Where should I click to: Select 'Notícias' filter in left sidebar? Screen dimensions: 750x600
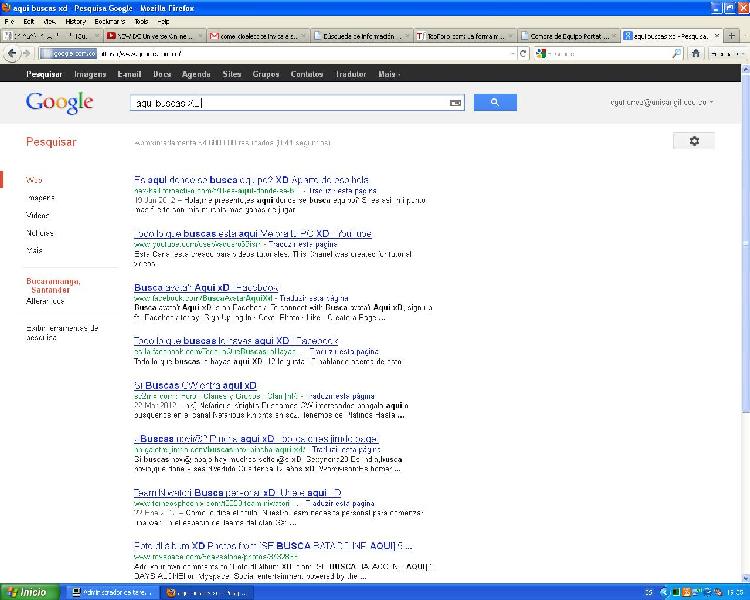(x=40, y=233)
